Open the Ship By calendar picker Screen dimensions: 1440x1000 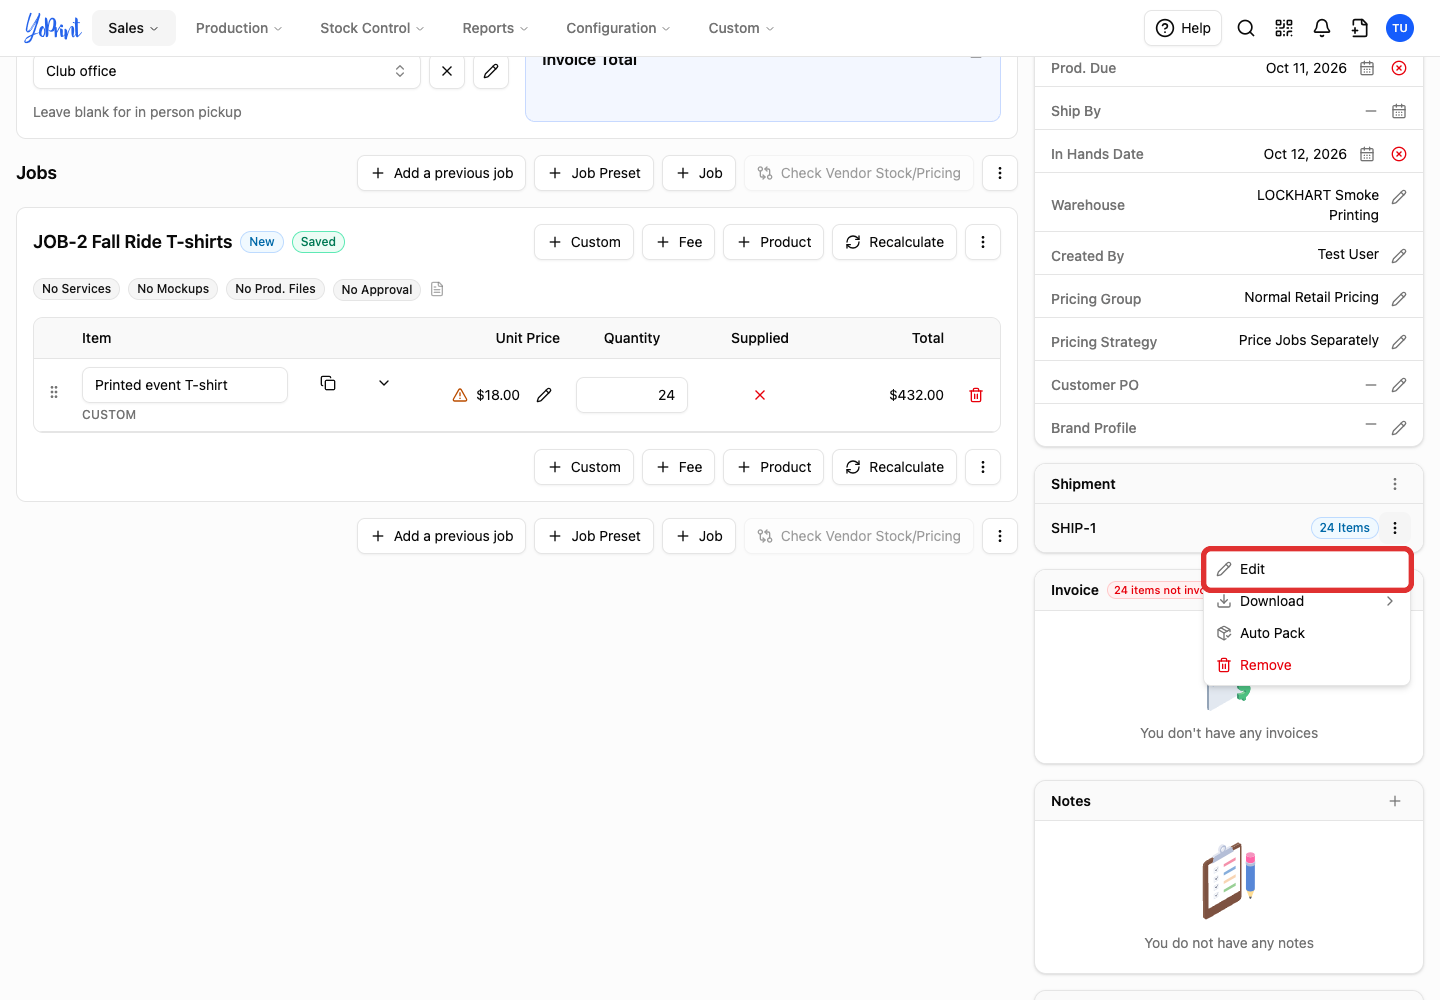coord(1399,111)
